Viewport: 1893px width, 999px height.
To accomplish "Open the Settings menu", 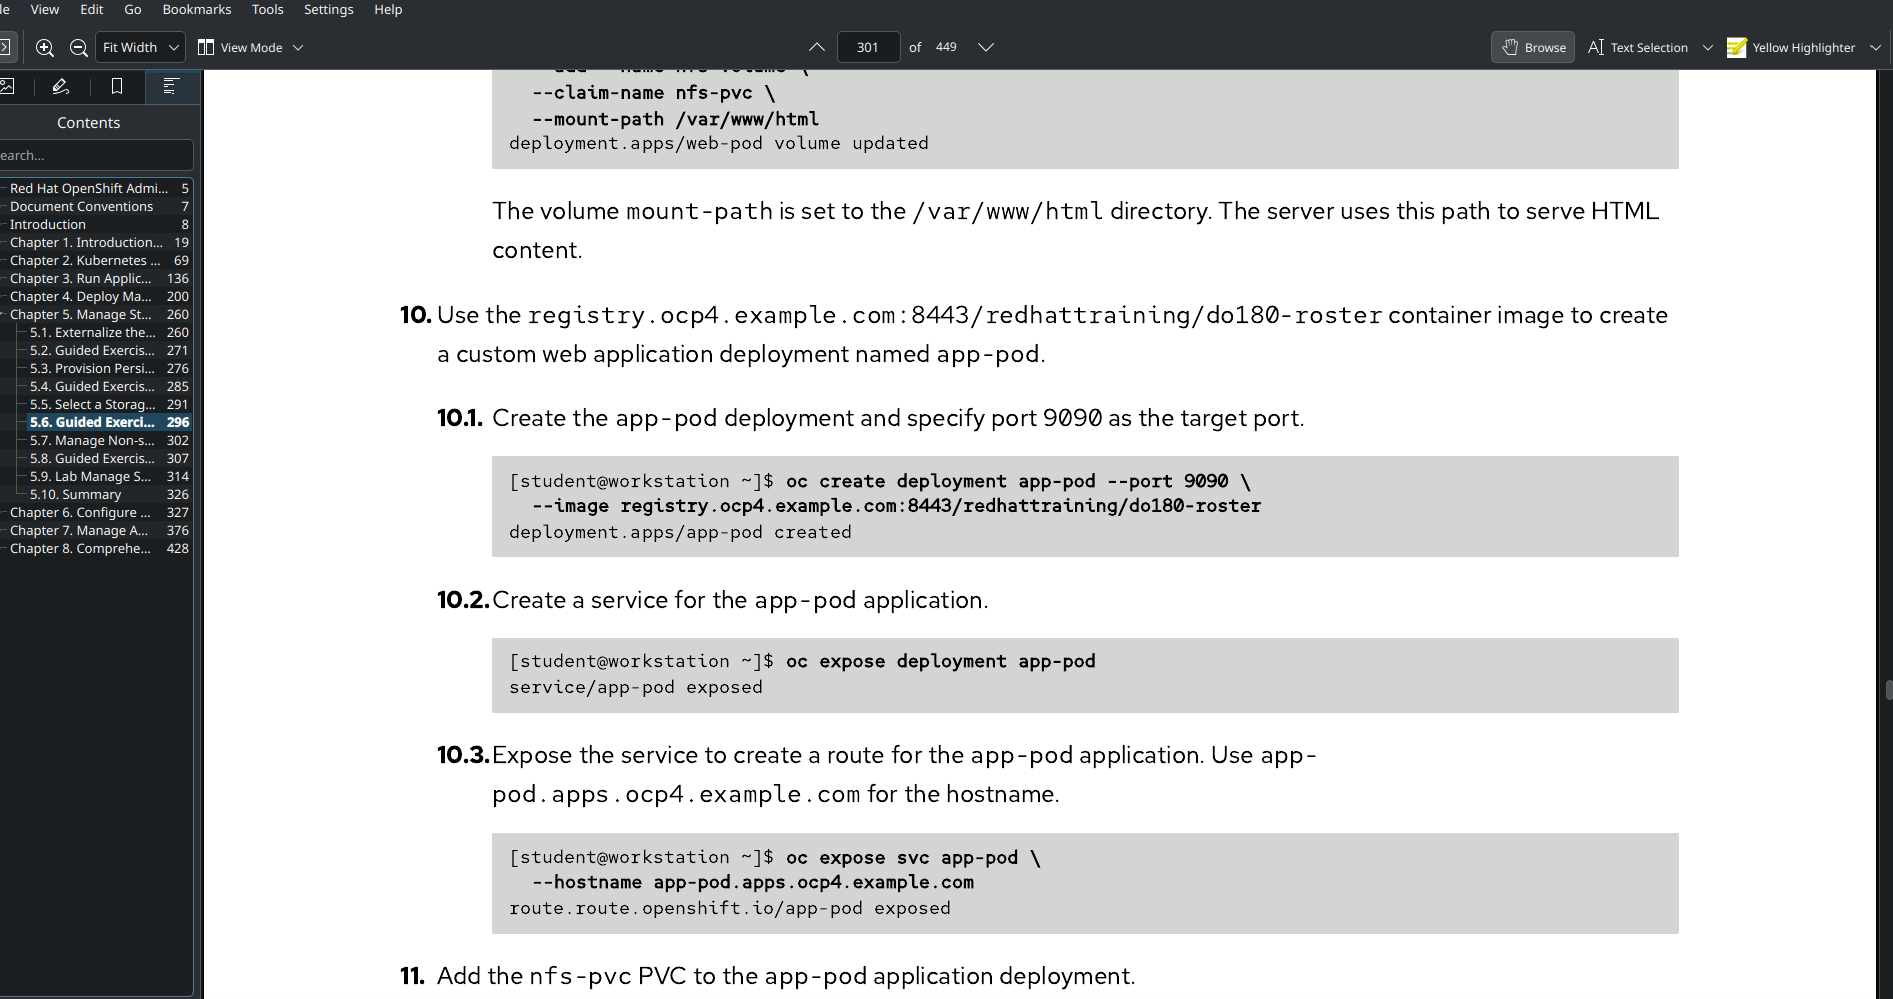I will pos(328,9).
